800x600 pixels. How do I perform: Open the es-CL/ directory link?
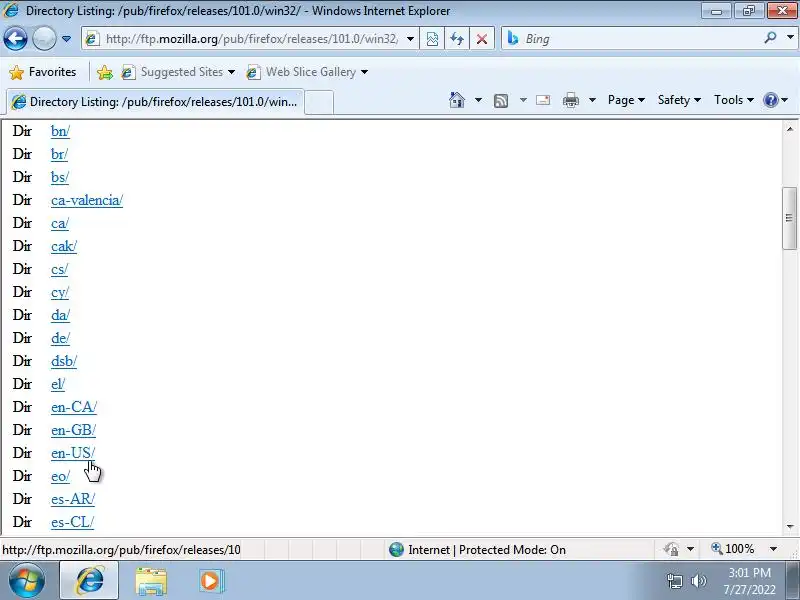(x=72, y=521)
